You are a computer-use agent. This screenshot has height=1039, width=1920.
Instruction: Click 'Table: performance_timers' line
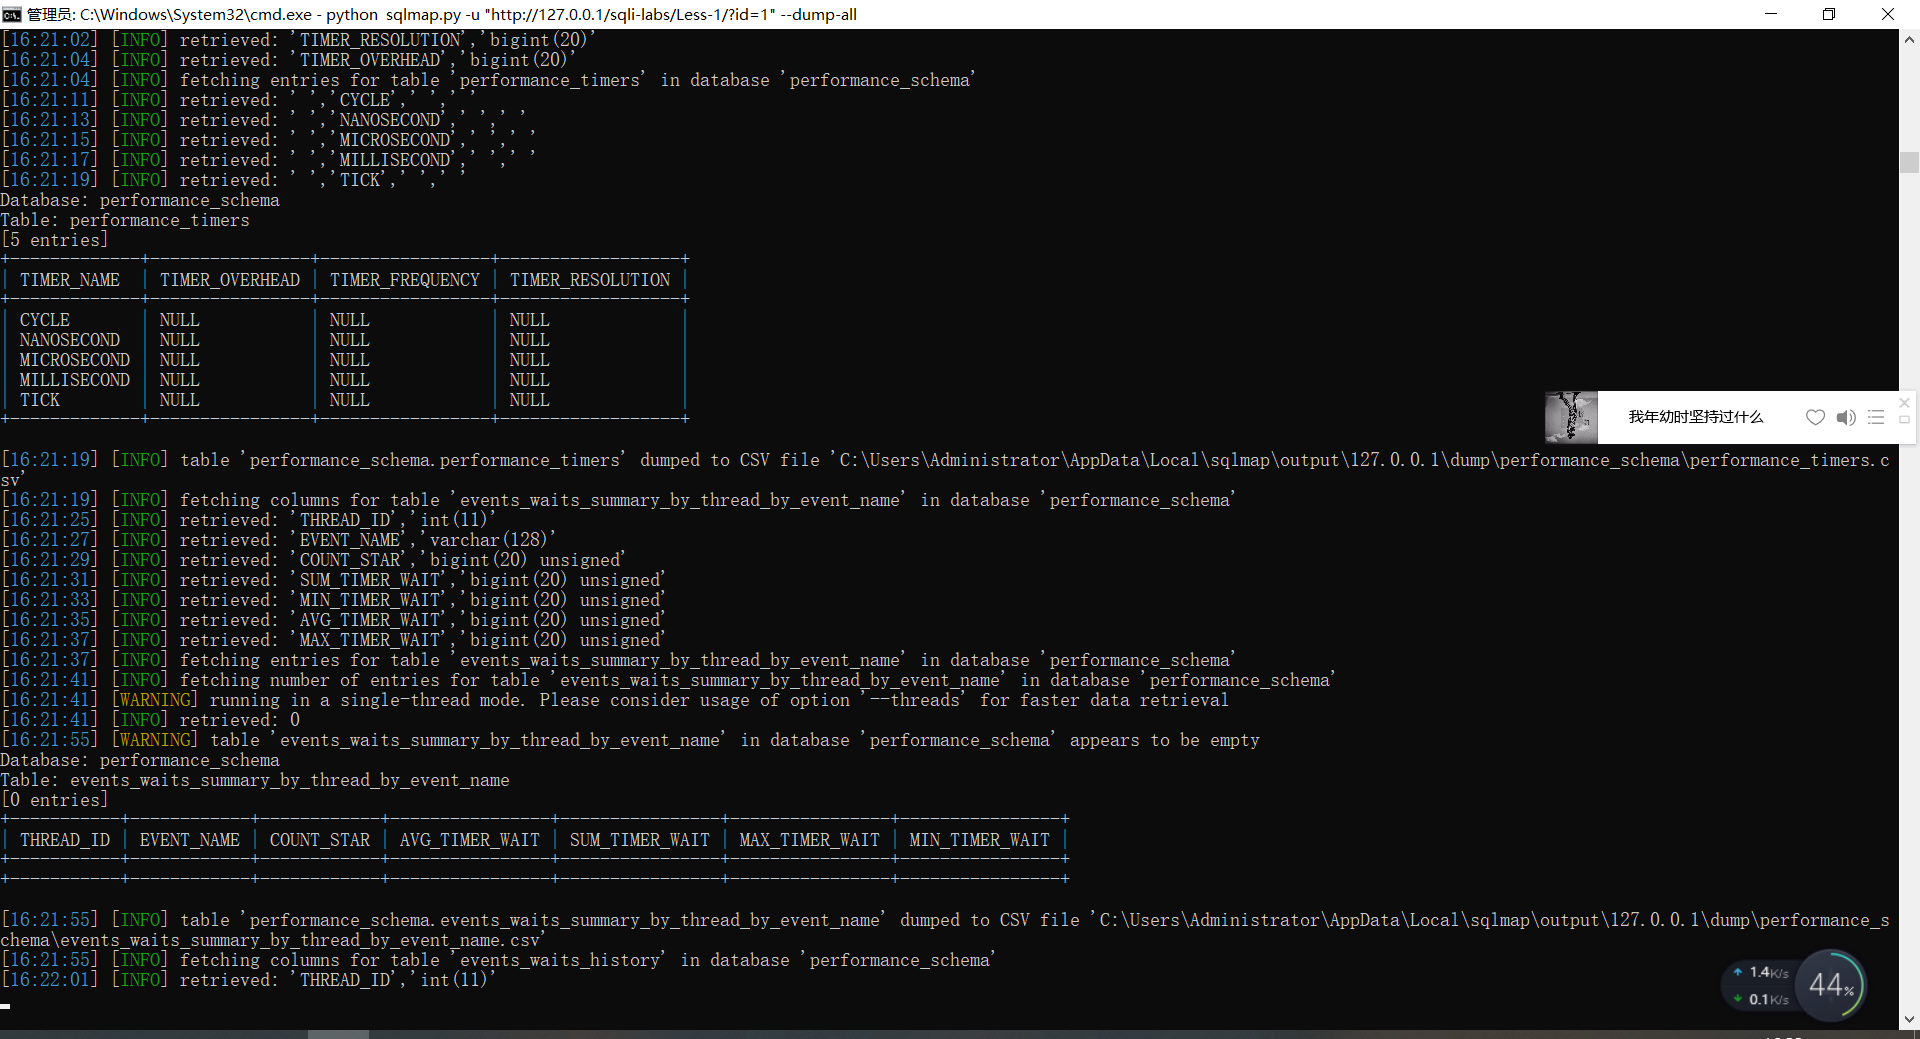point(125,220)
